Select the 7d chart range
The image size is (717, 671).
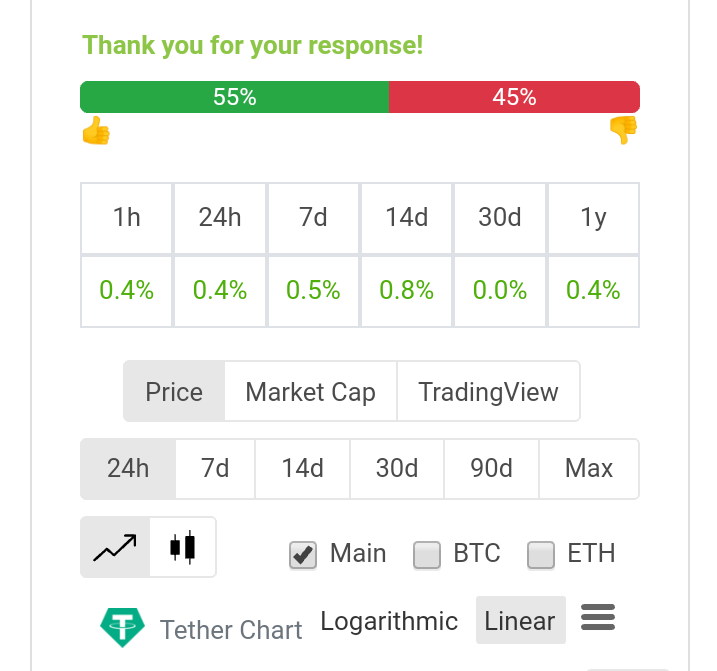coord(215,469)
